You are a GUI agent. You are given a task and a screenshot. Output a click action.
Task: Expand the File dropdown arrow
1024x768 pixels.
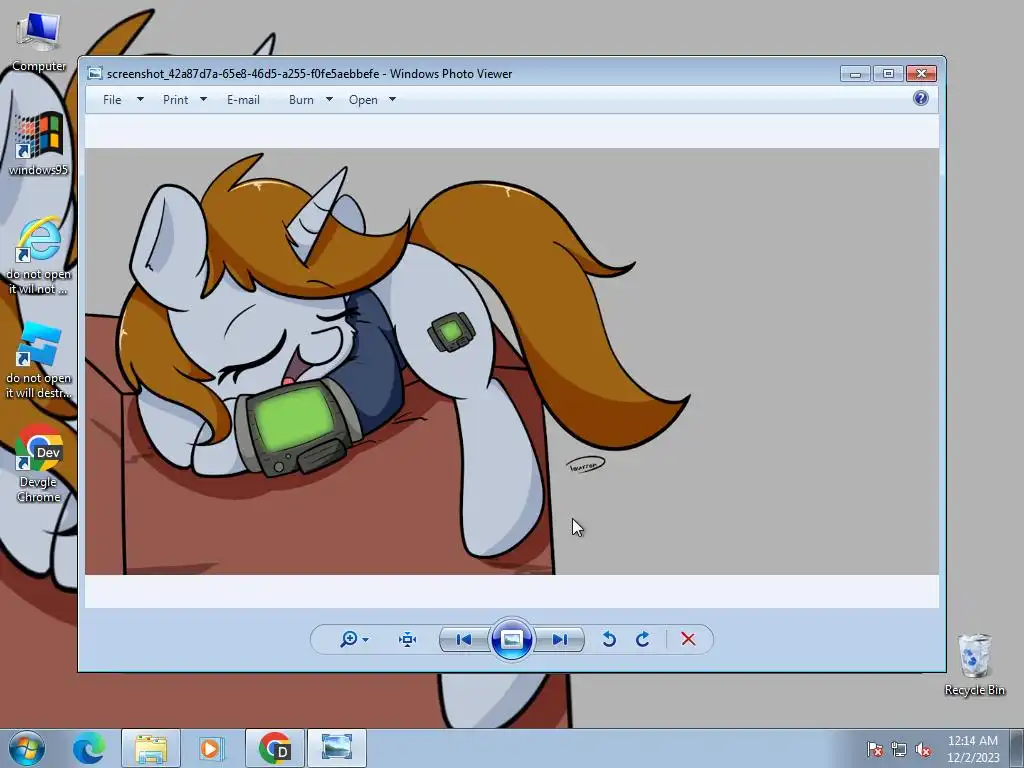pyautogui.click(x=140, y=99)
